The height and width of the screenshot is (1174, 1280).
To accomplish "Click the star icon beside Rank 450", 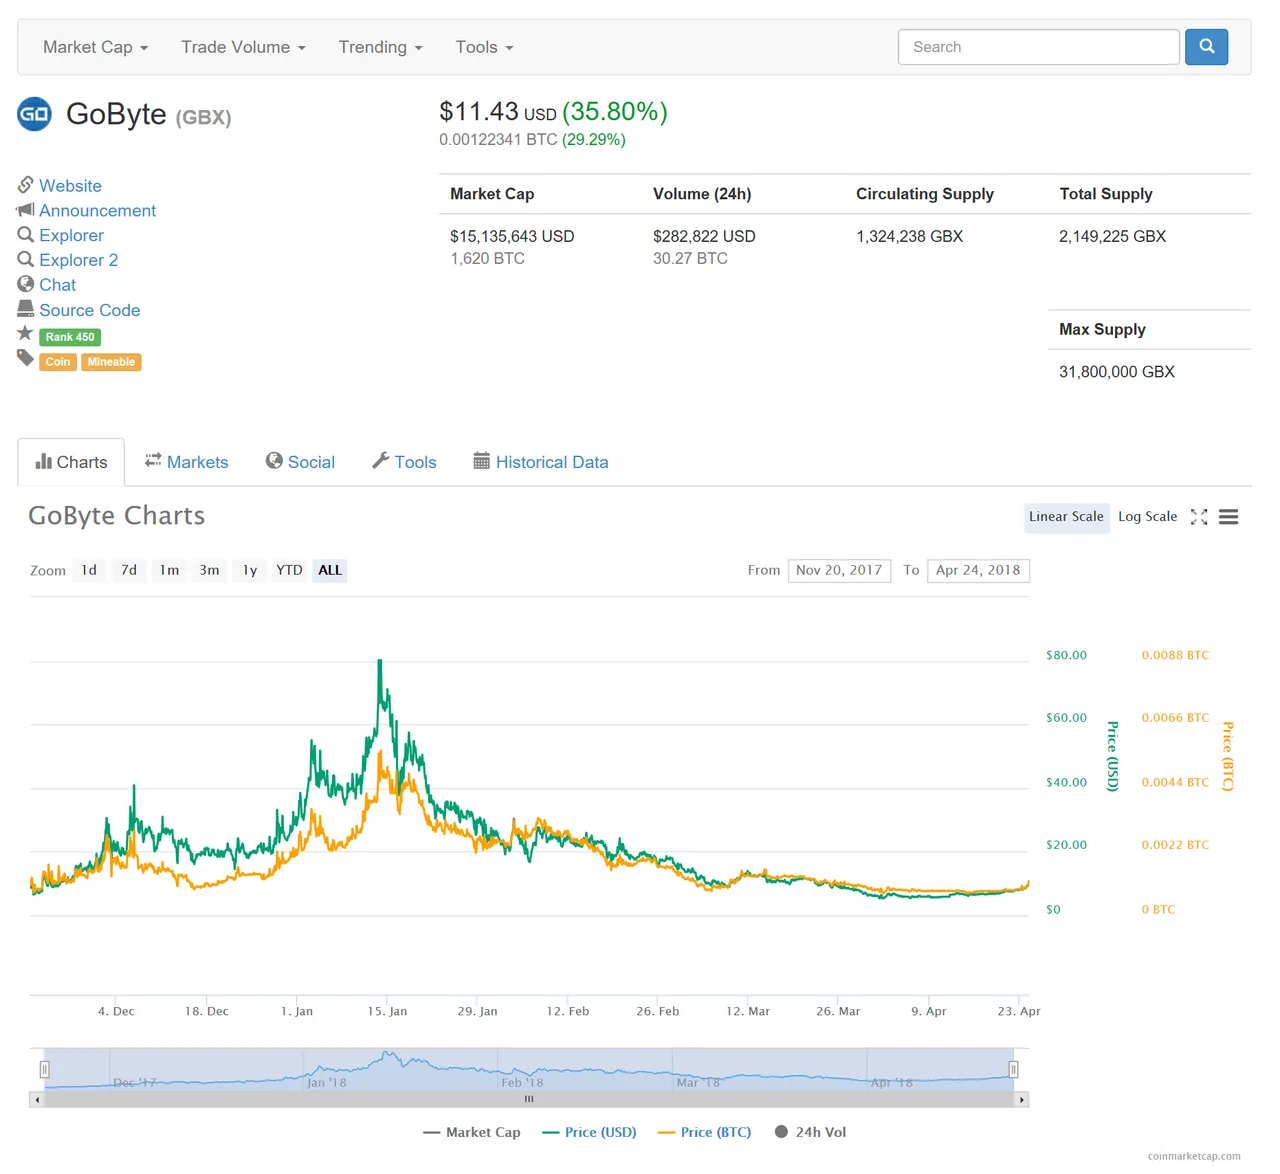I will point(26,333).
